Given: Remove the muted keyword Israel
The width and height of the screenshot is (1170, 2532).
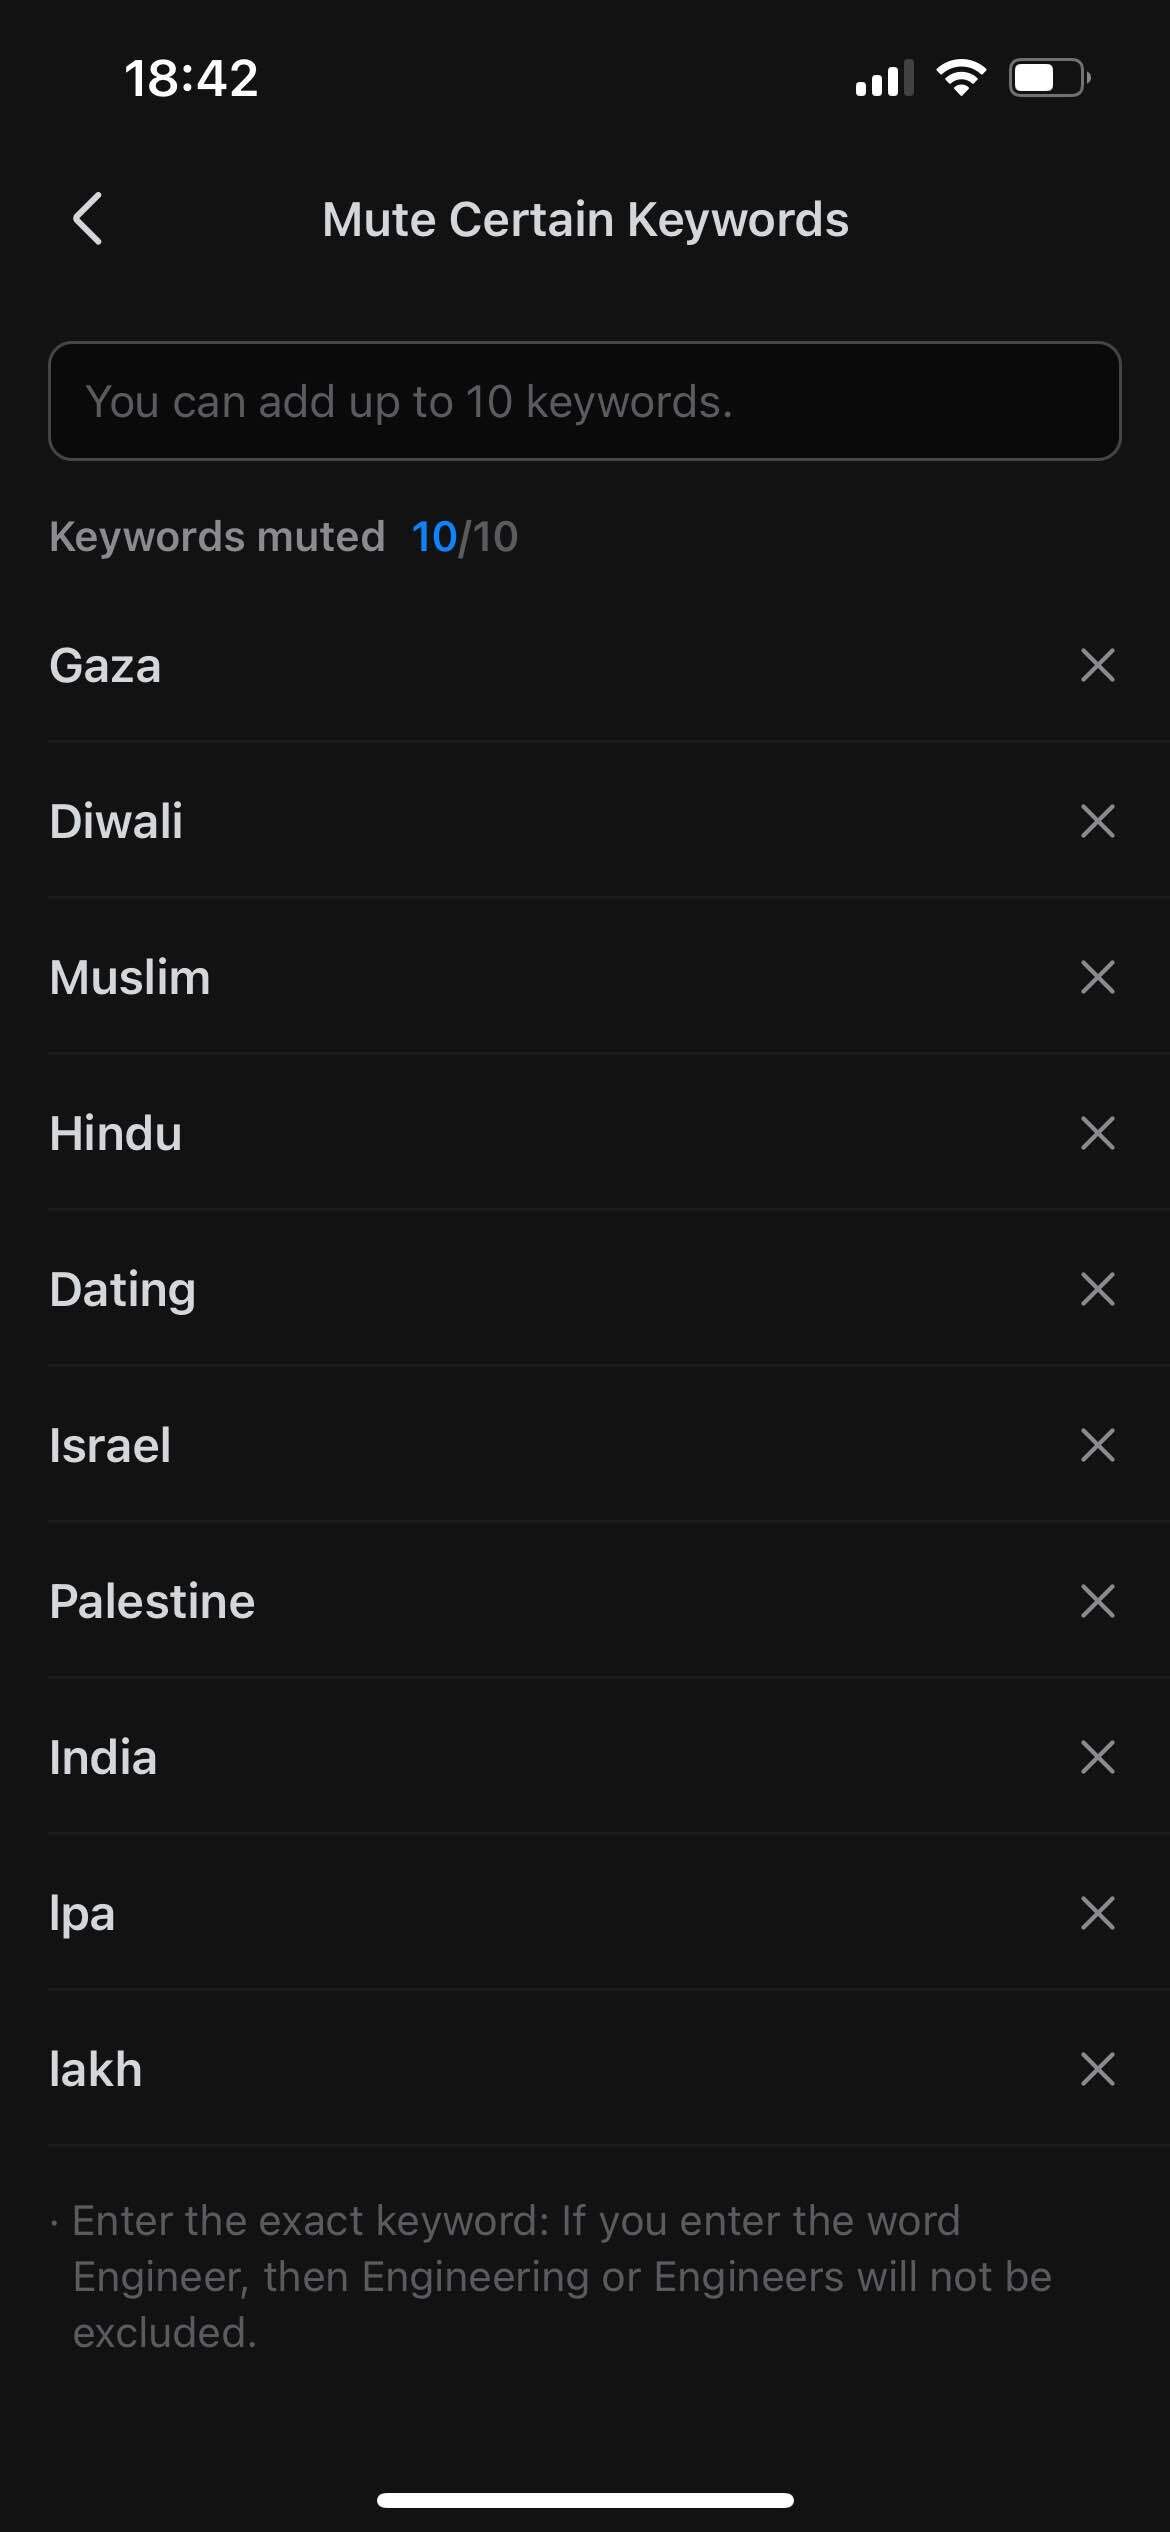Looking at the screenshot, I should pyautogui.click(x=1097, y=1445).
